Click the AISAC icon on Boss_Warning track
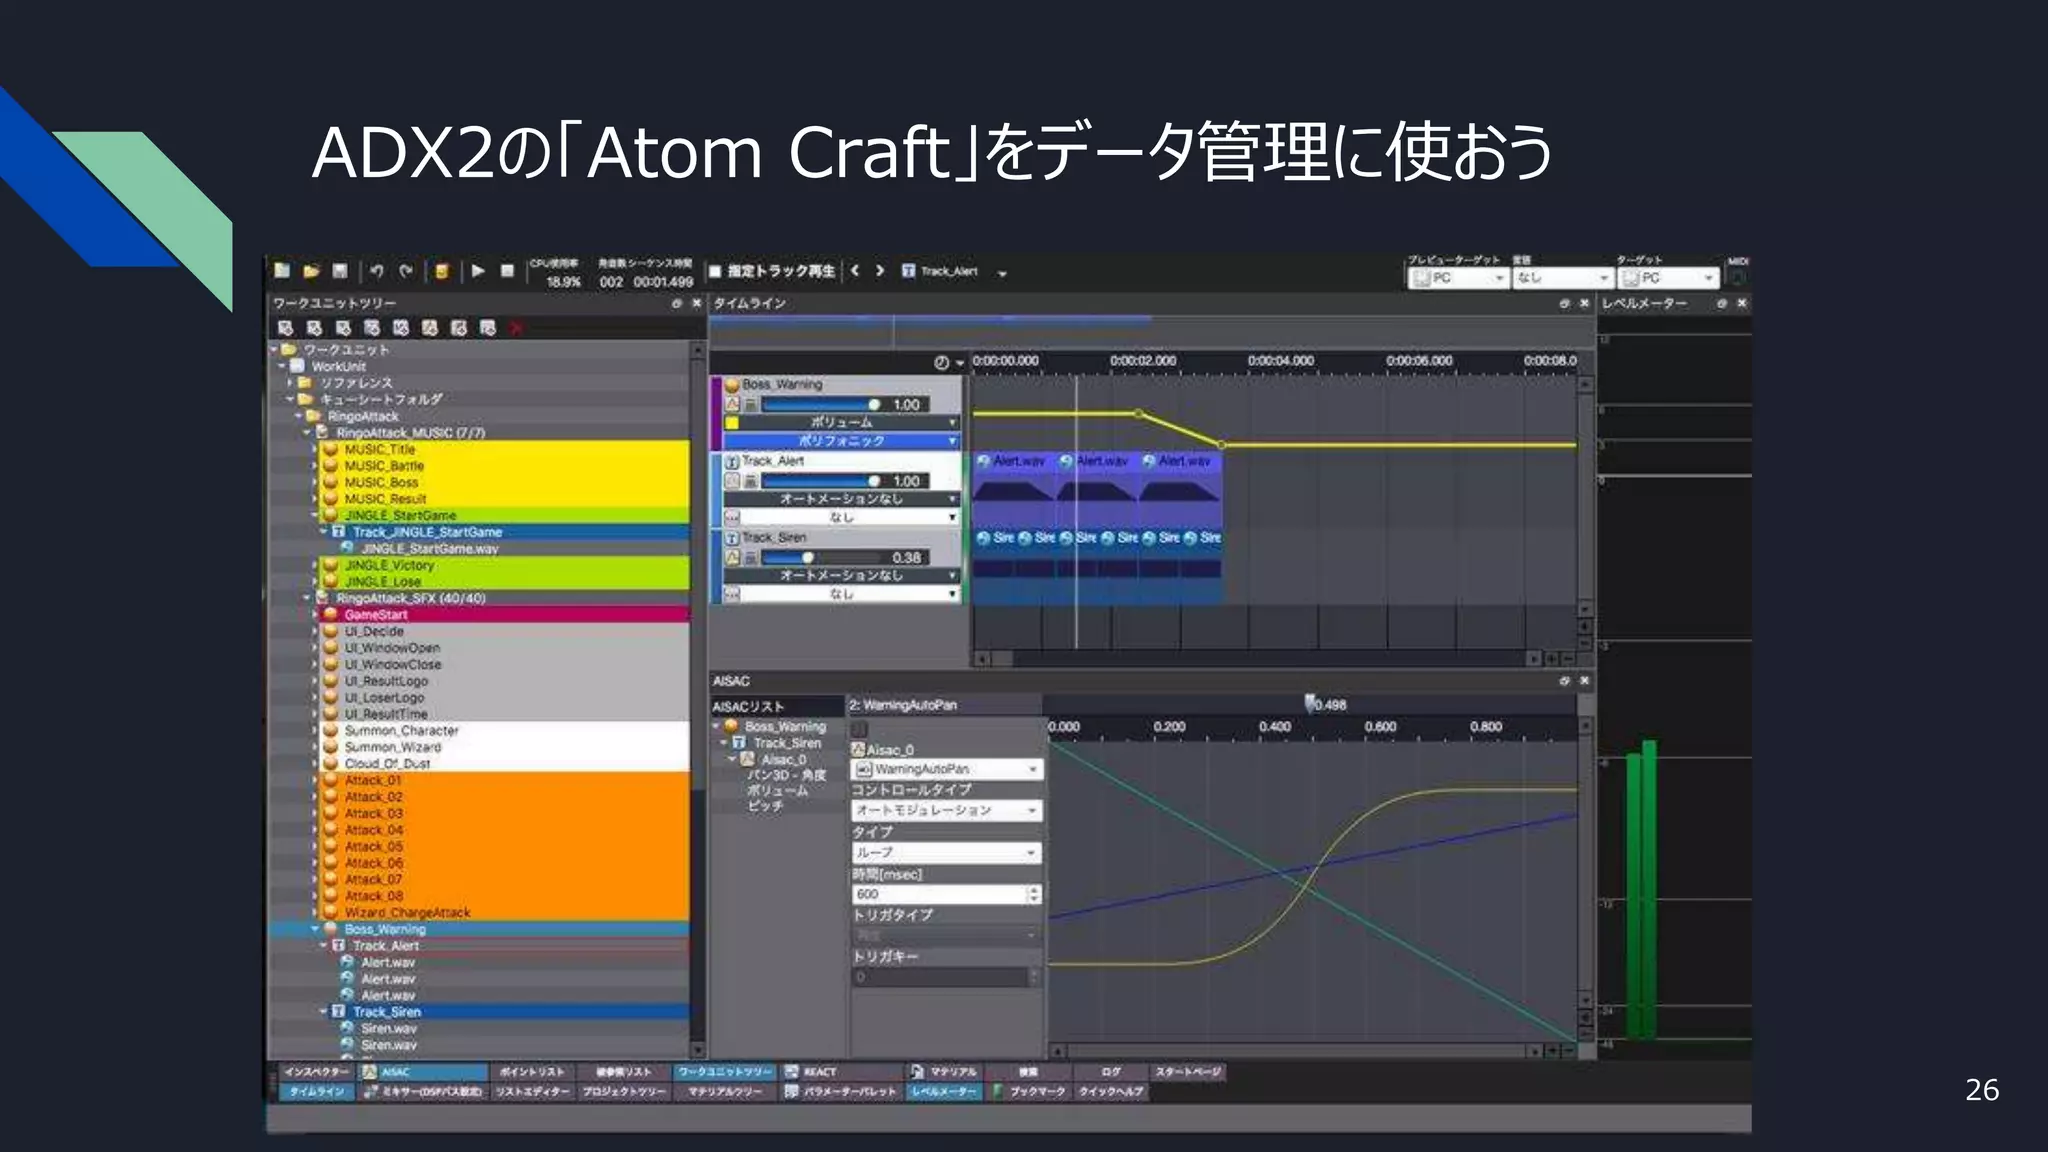The height and width of the screenshot is (1152, 2048). (732, 404)
